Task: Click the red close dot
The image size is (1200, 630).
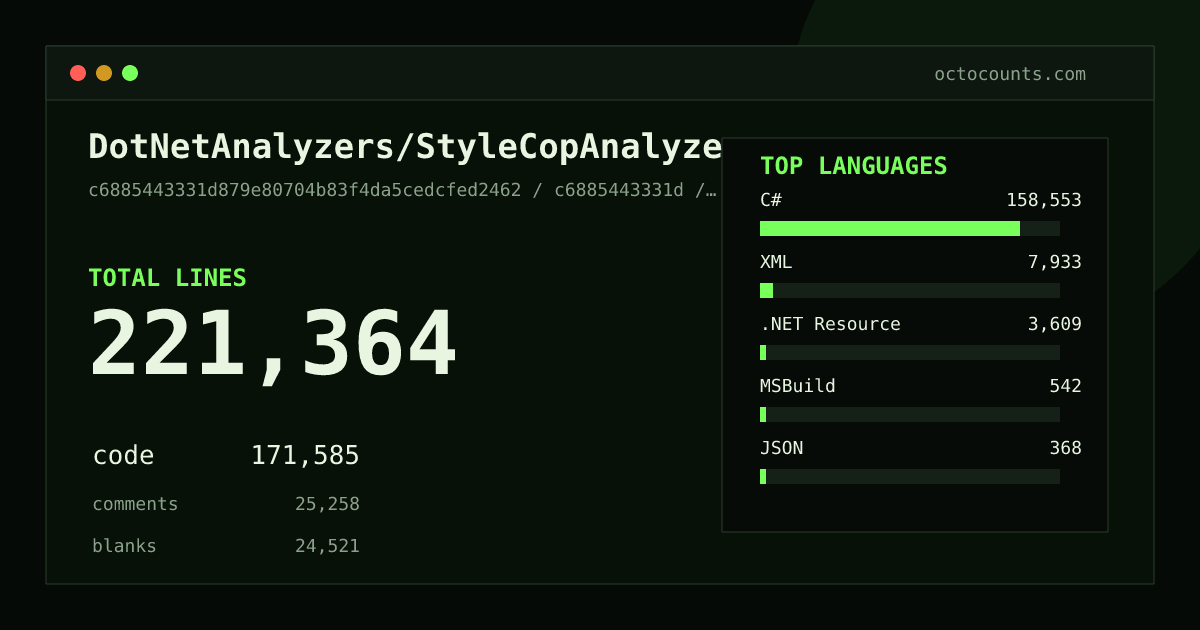Action: click(x=78, y=73)
